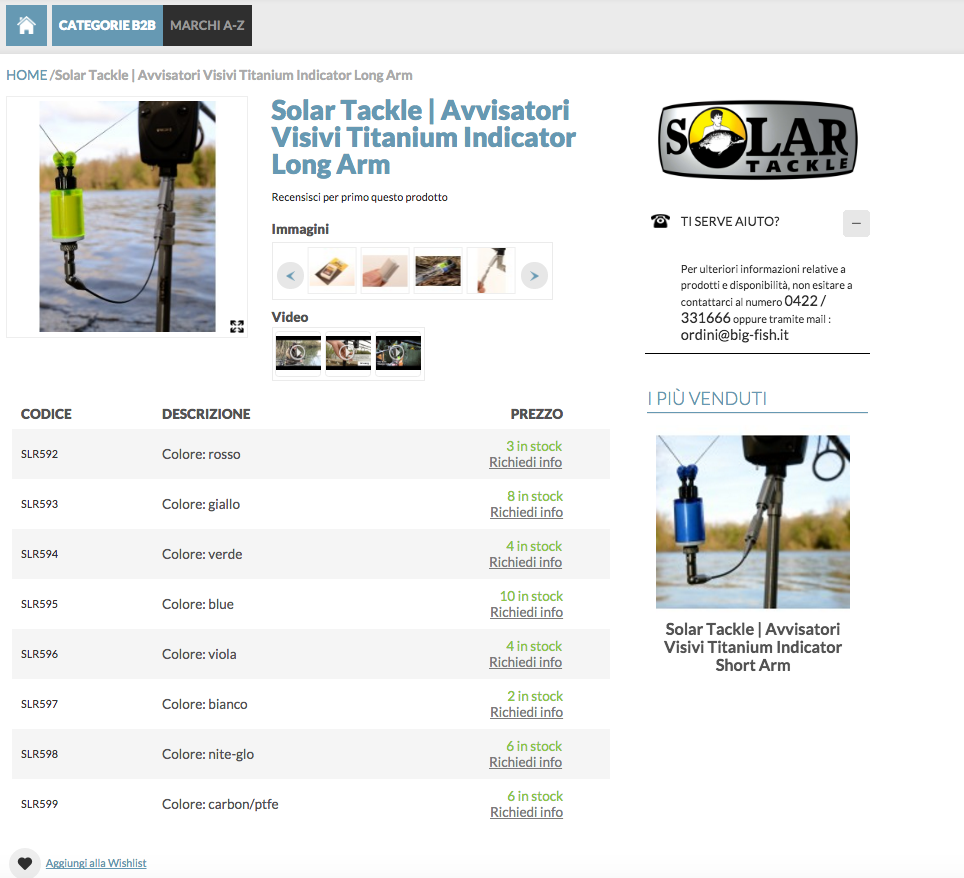The width and height of the screenshot is (964, 878).
Task: Request info for SLR599 carbon/ptfe
Action: tap(526, 812)
